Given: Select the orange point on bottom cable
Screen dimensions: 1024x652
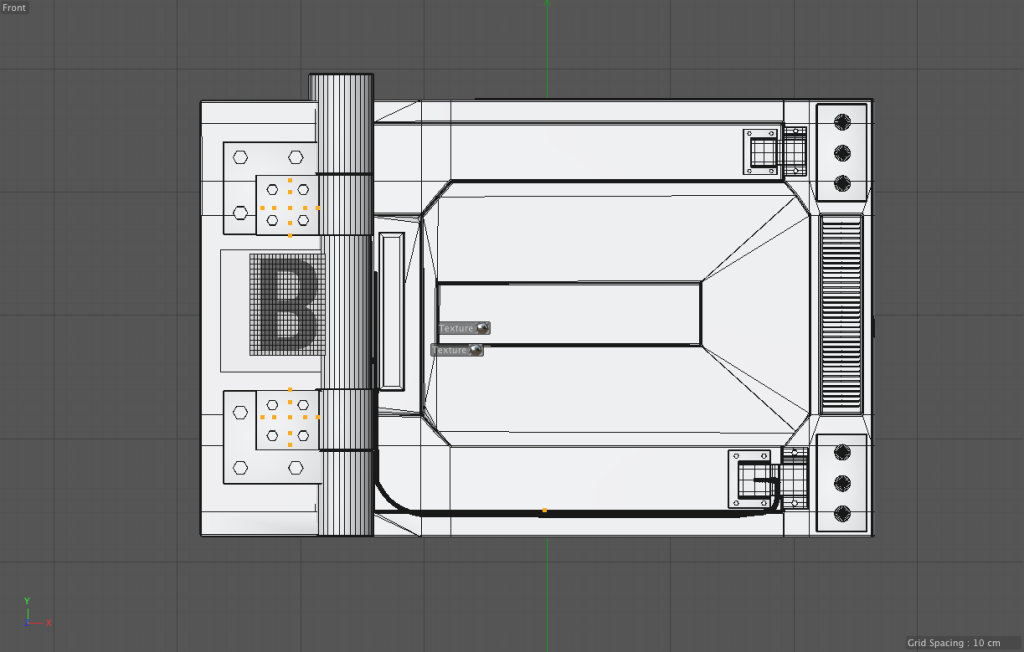Looking at the screenshot, I should click(544, 511).
